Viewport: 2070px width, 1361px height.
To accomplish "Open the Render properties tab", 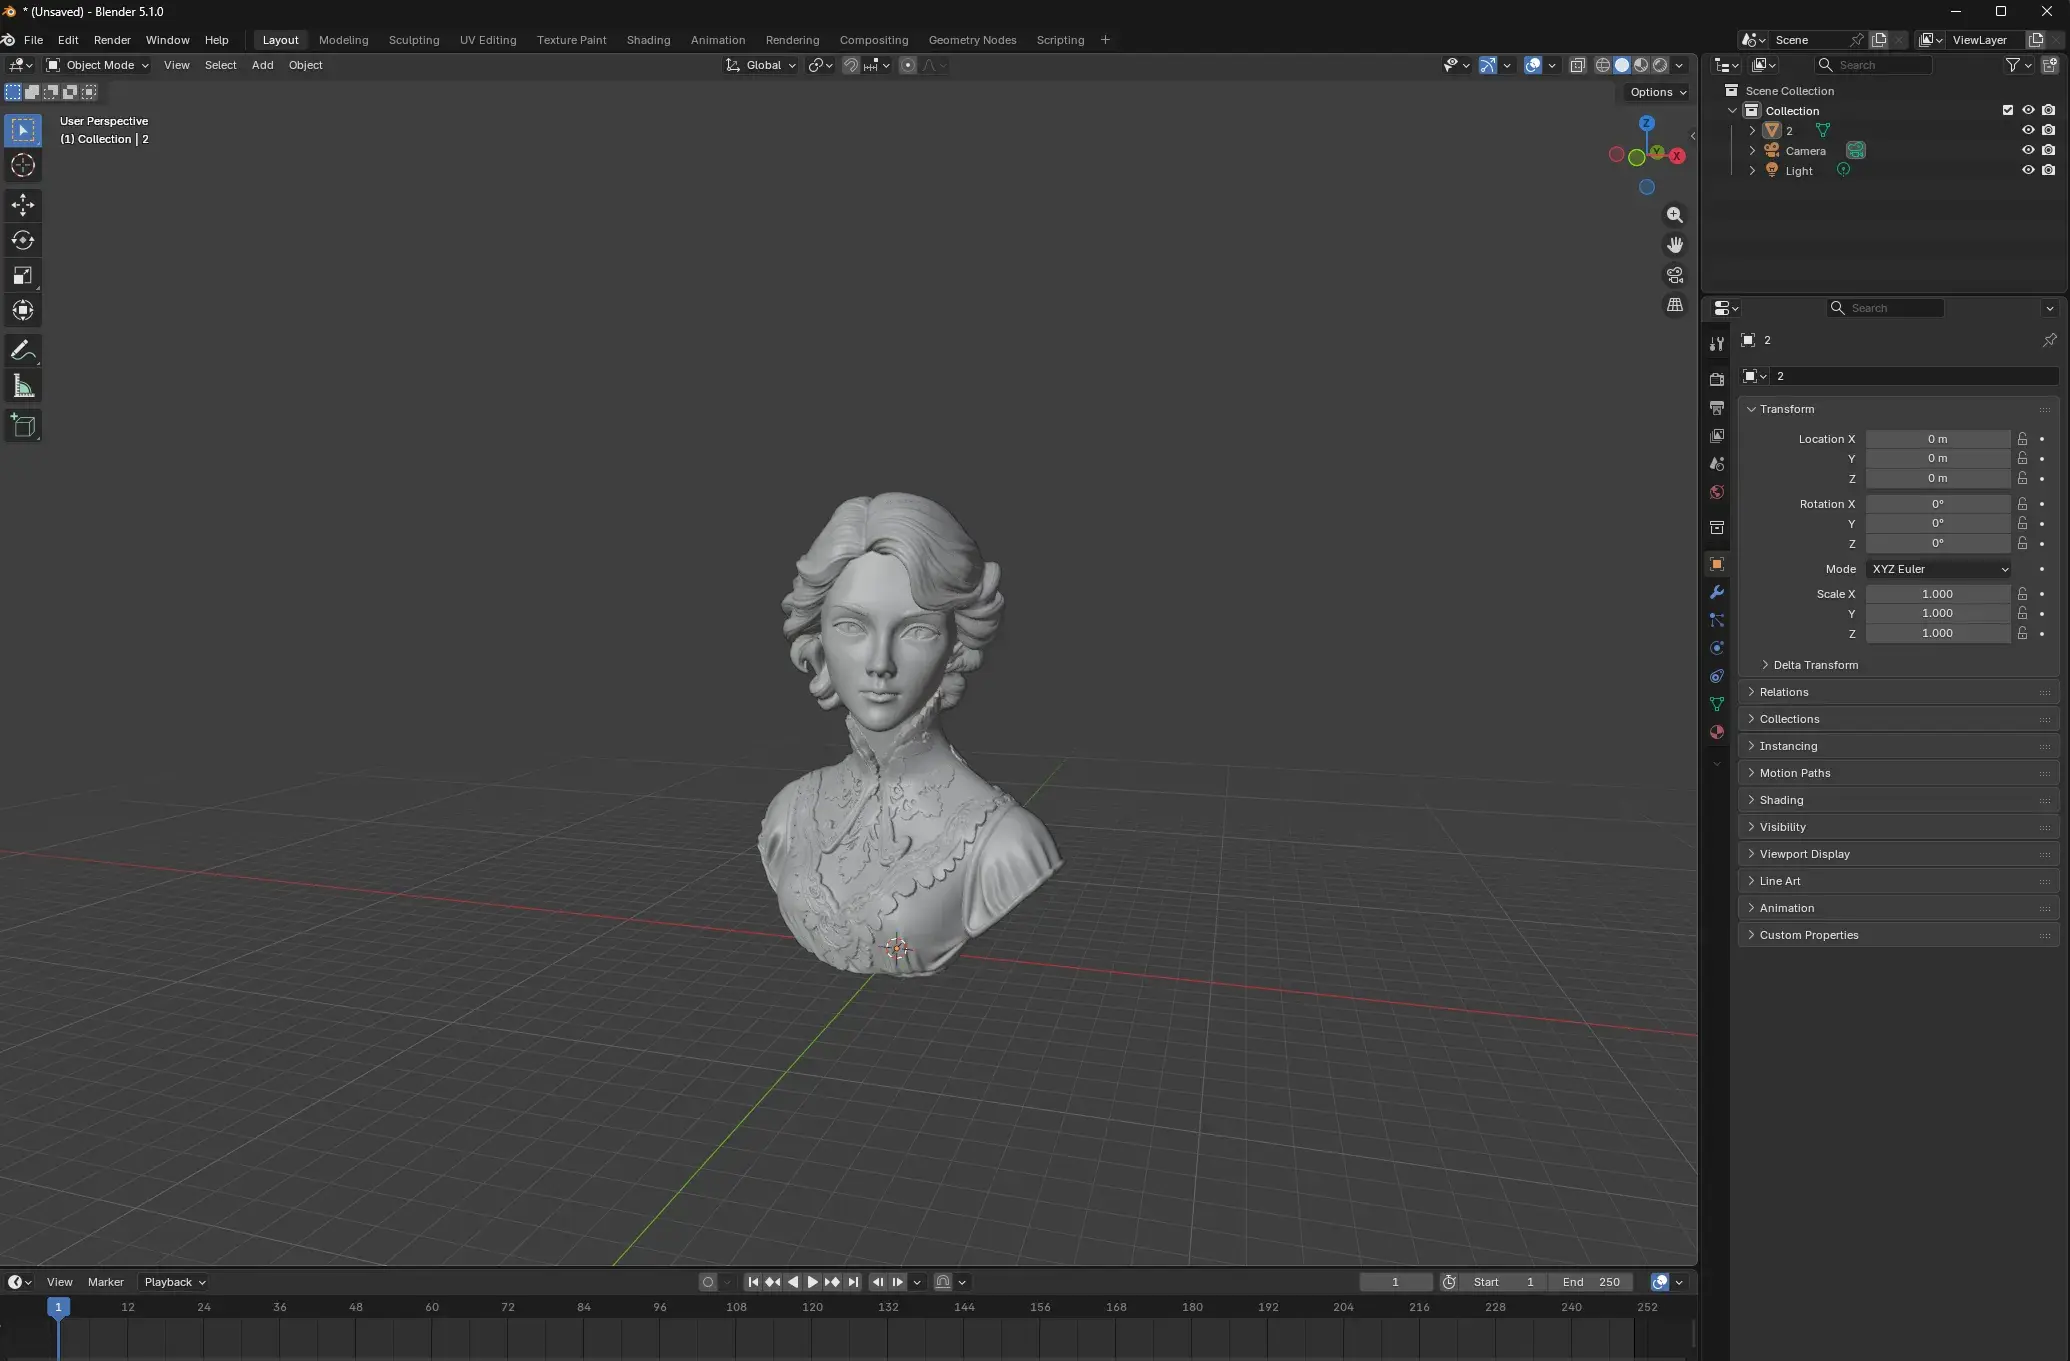I will pyautogui.click(x=1717, y=380).
